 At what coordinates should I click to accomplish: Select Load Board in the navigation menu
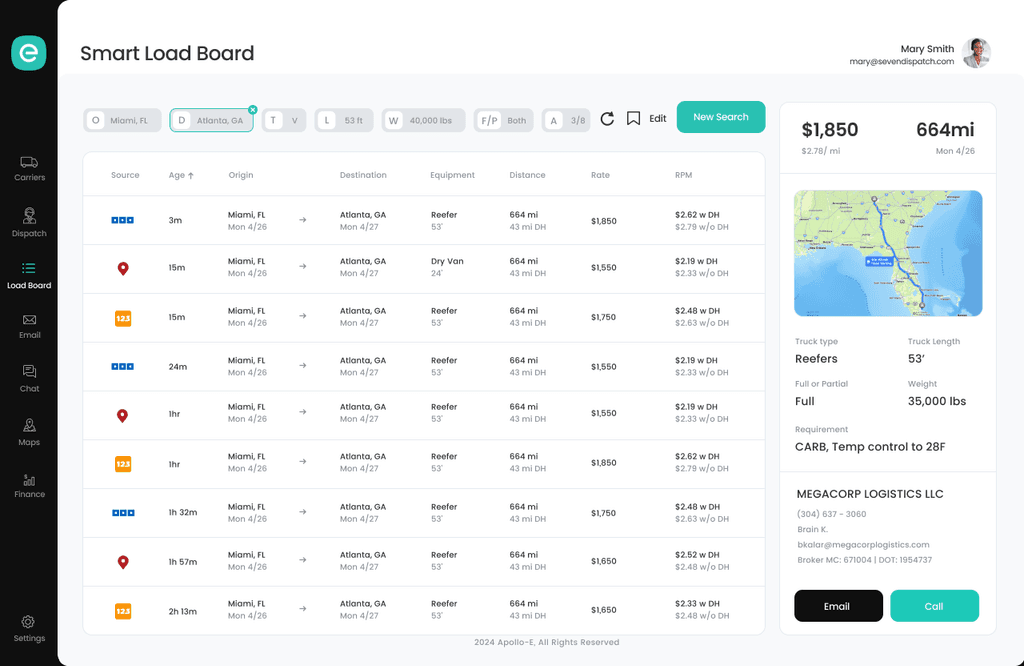click(x=29, y=275)
